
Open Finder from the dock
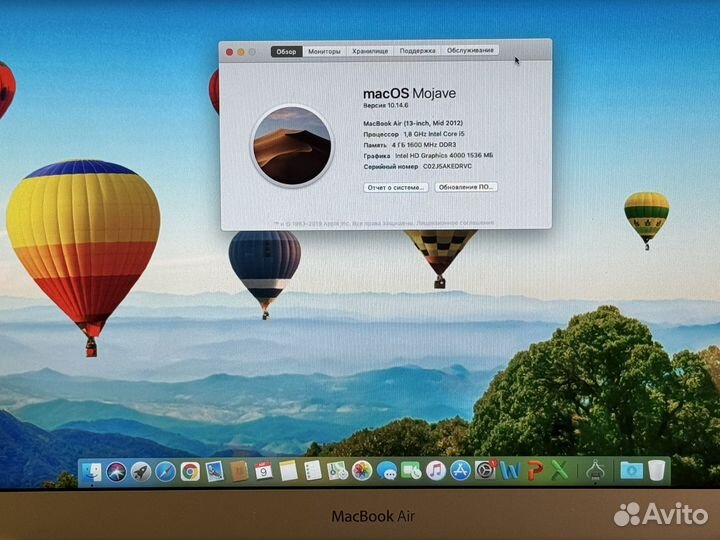pyautogui.click(x=91, y=471)
